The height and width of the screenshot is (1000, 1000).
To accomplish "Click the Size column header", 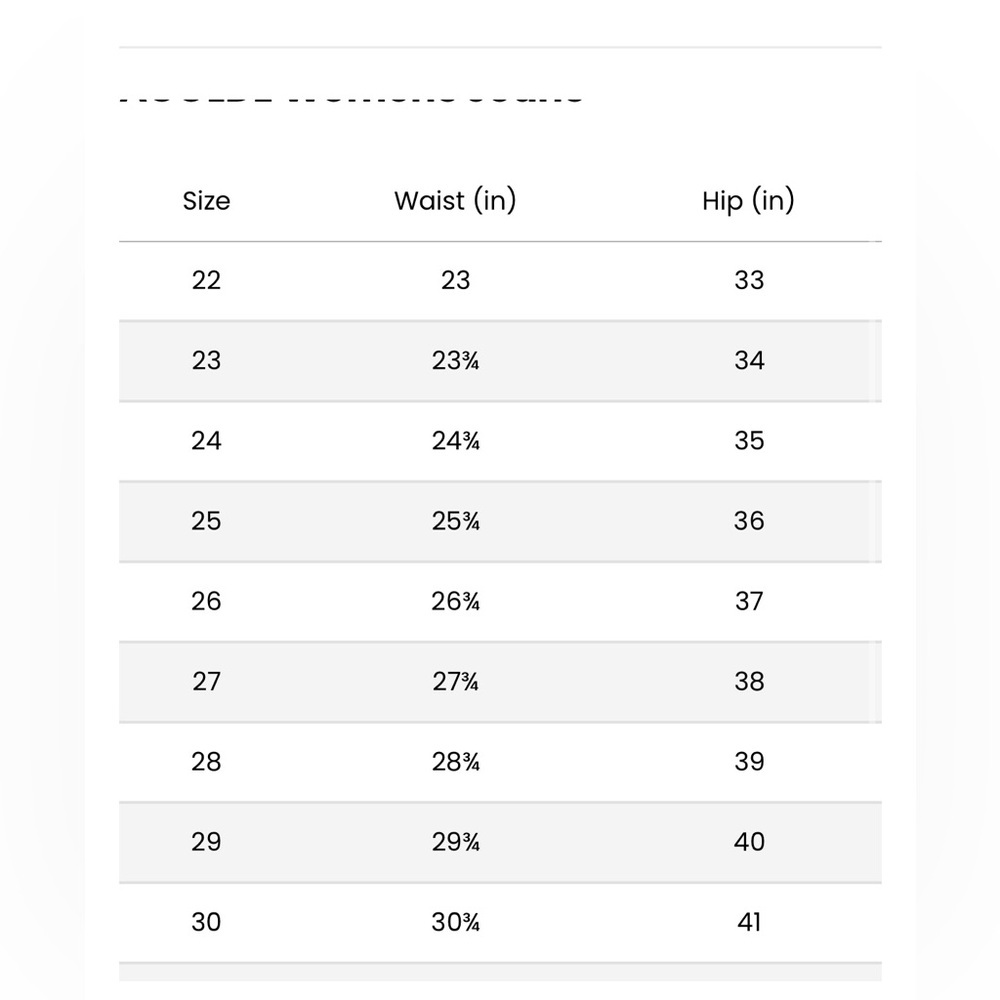I will (x=206, y=201).
